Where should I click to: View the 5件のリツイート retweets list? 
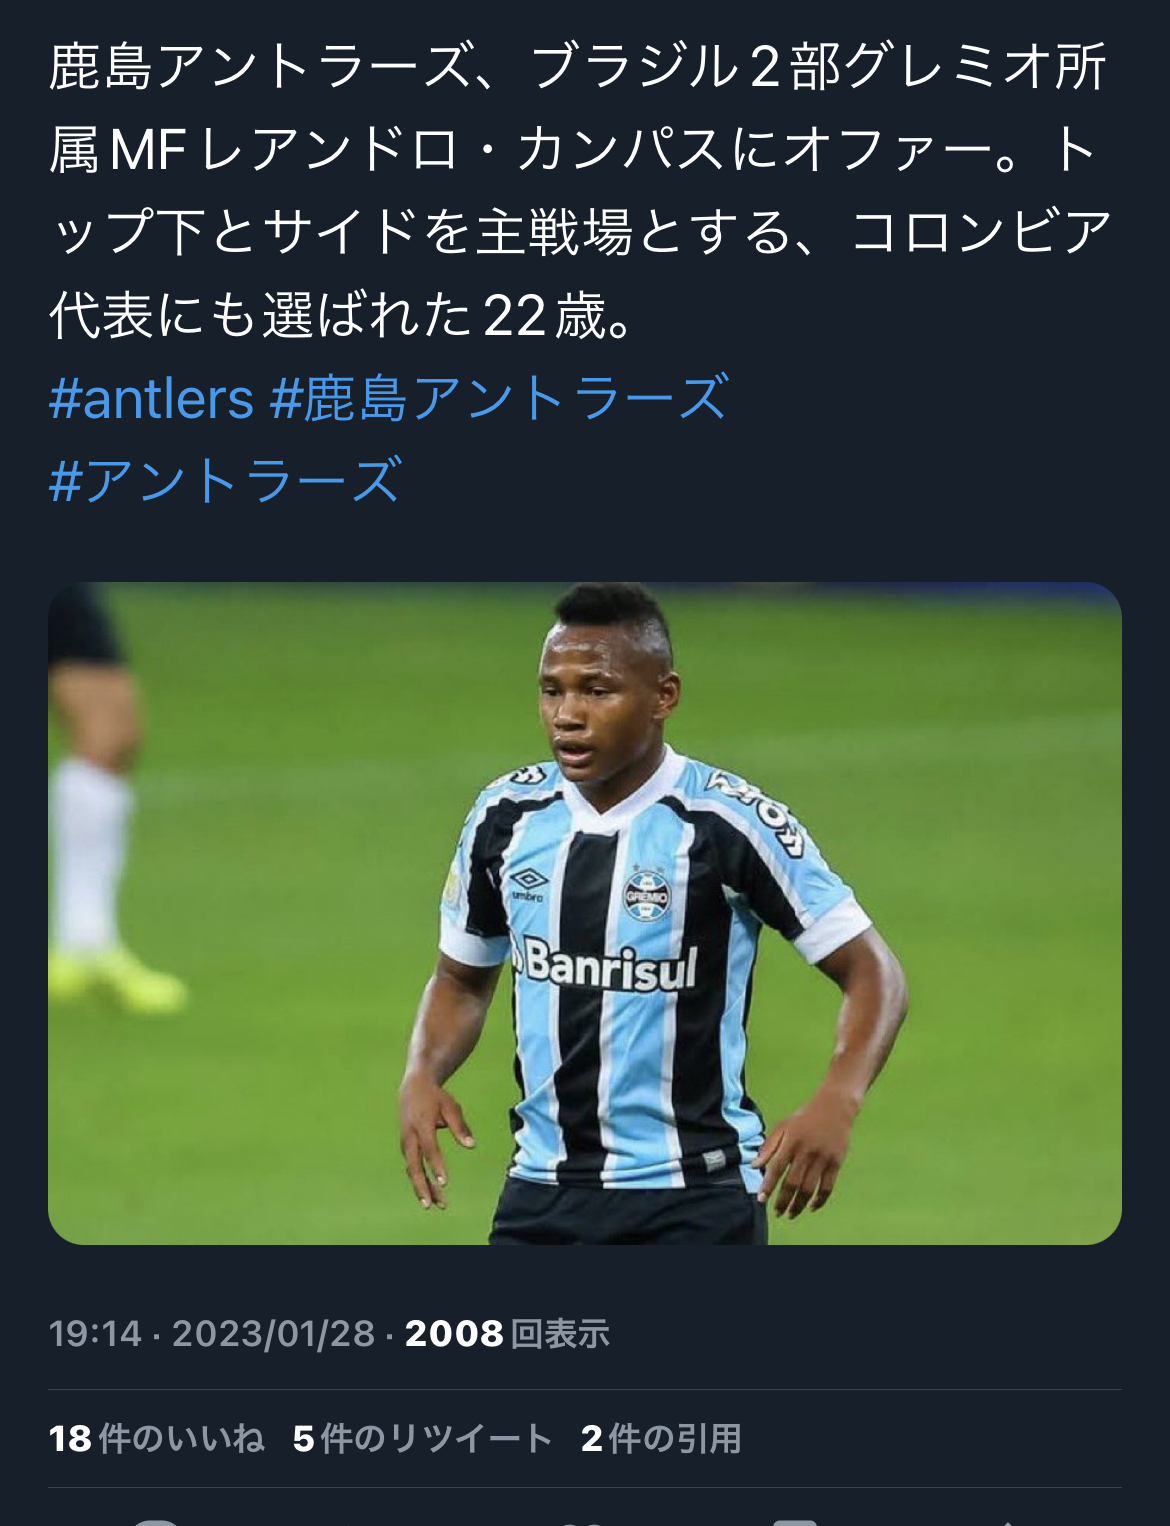pyautogui.click(x=422, y=1438)
